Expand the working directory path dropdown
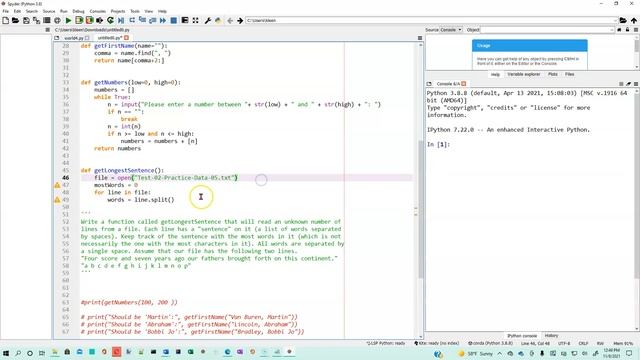The image size is (640, 360). (x=615, y=20)
